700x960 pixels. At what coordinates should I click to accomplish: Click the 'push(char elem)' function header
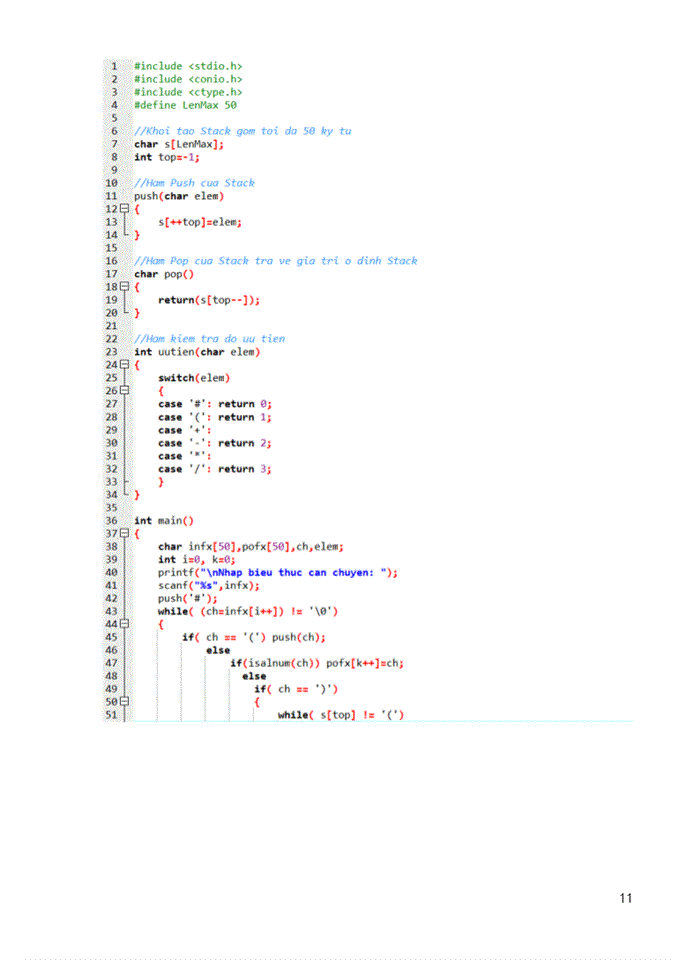(179, 196)
